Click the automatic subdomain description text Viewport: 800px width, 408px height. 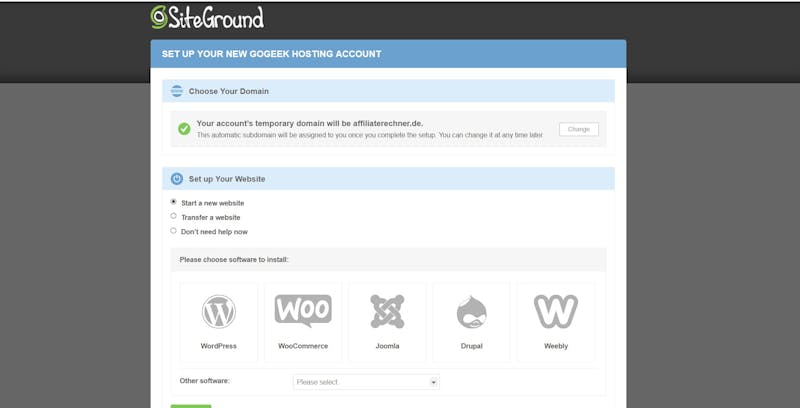tap(370, 135)
